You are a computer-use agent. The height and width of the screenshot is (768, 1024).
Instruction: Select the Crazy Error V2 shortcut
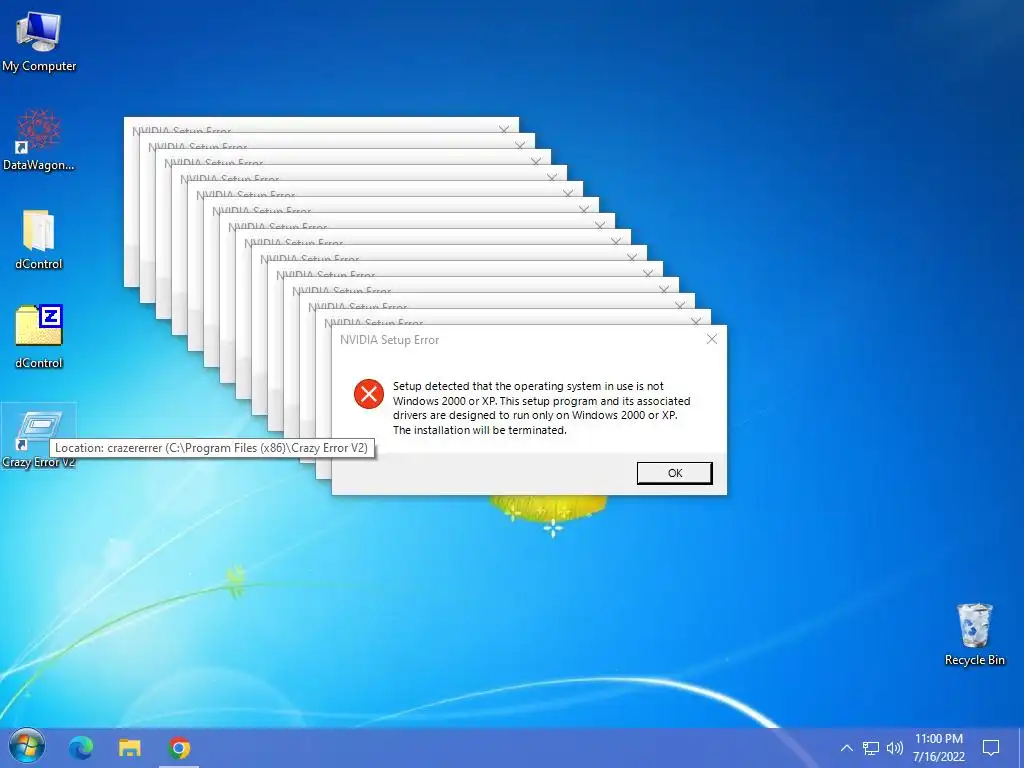[x=39, y=438]
